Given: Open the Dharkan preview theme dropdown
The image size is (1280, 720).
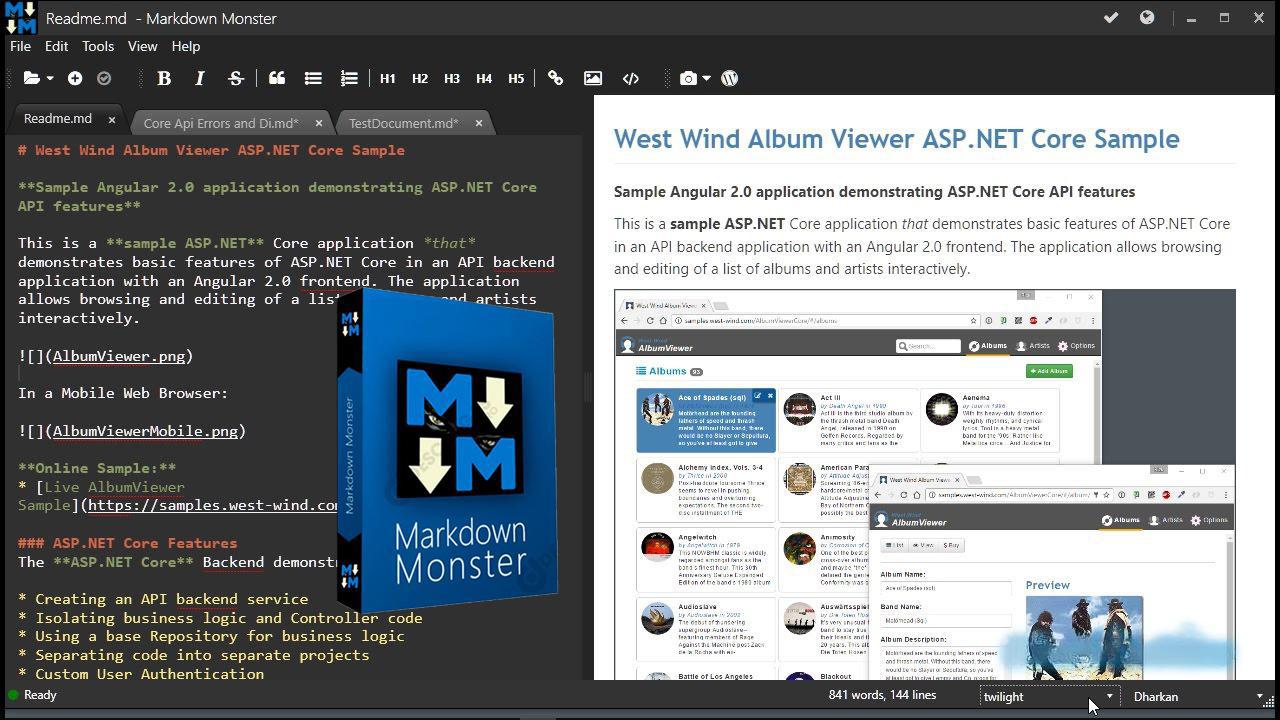Looking at the screenshot, I should coord(1199,696).
